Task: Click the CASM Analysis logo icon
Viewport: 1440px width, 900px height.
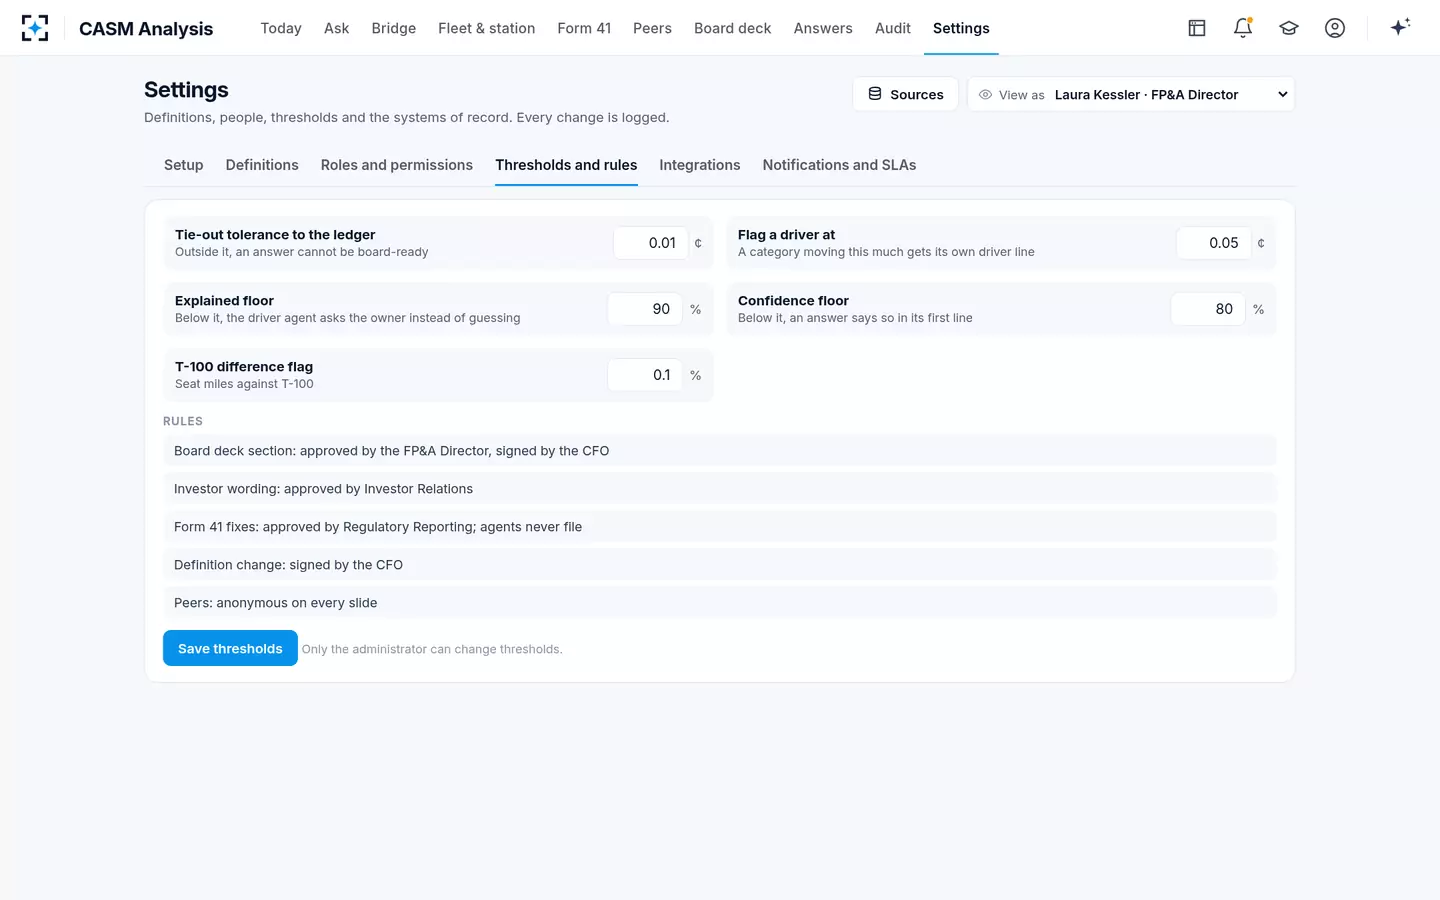Action: pyautogui.click(x=35, y=28)
